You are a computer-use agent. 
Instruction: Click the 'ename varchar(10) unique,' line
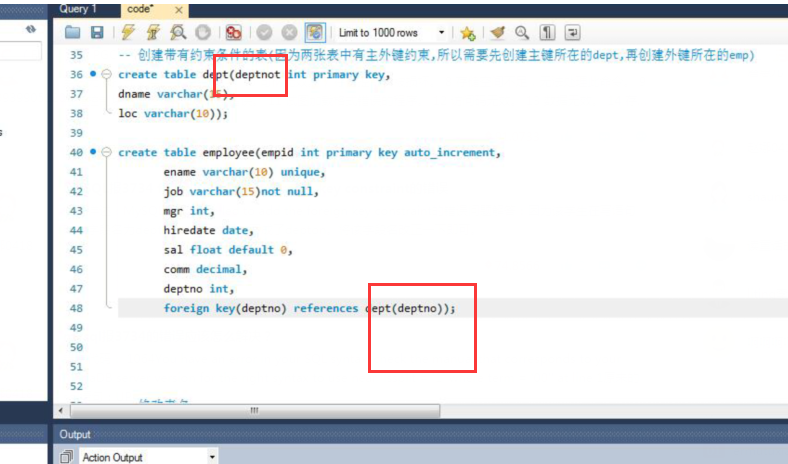coord(244,172)
